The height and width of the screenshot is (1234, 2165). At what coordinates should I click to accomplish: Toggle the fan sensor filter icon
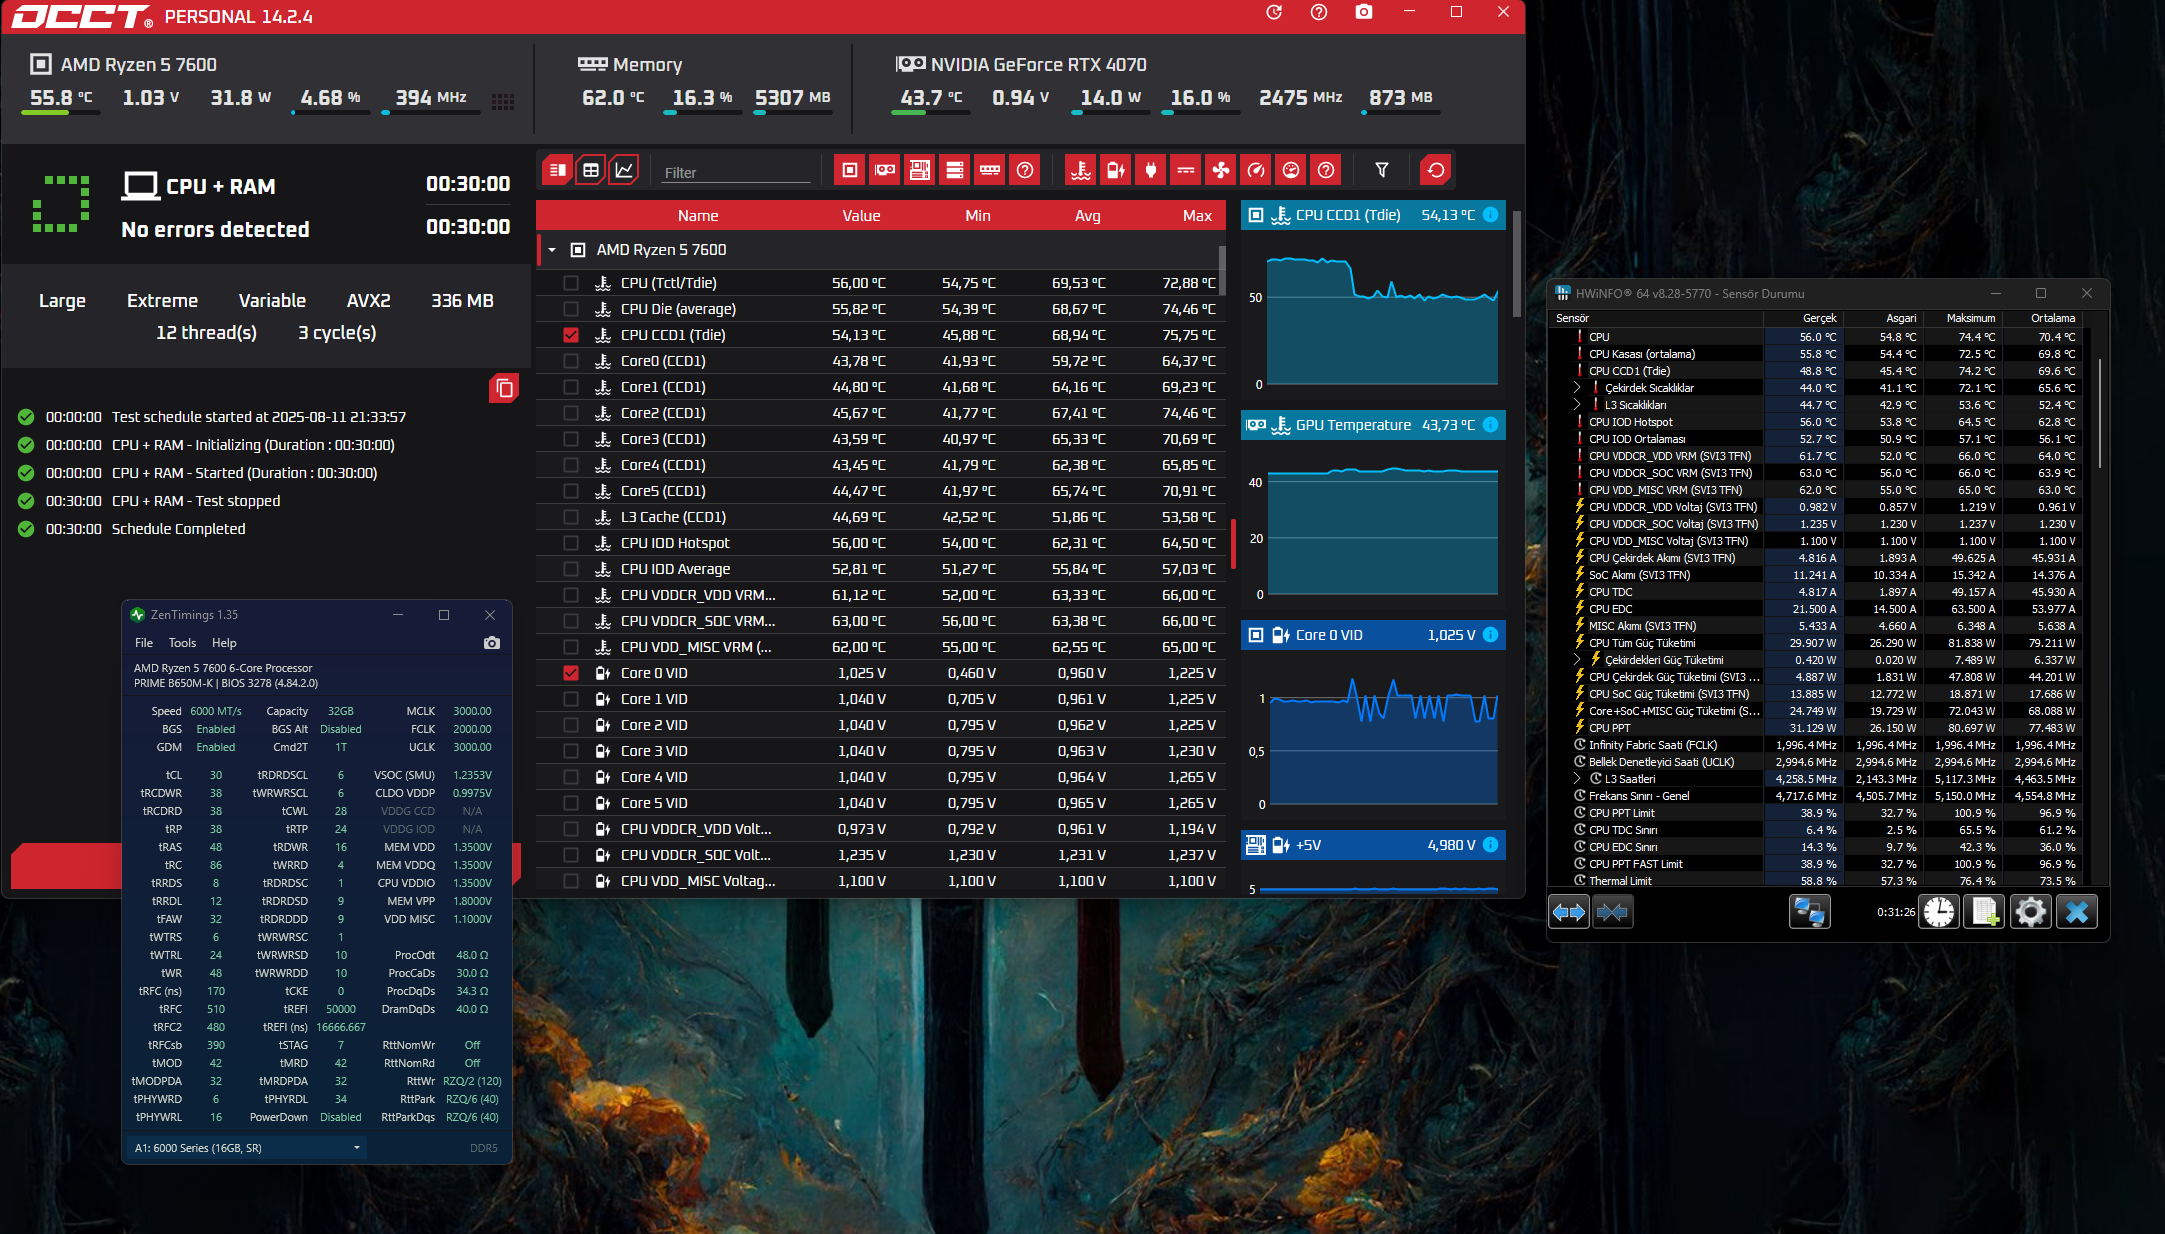(1221, 170)
